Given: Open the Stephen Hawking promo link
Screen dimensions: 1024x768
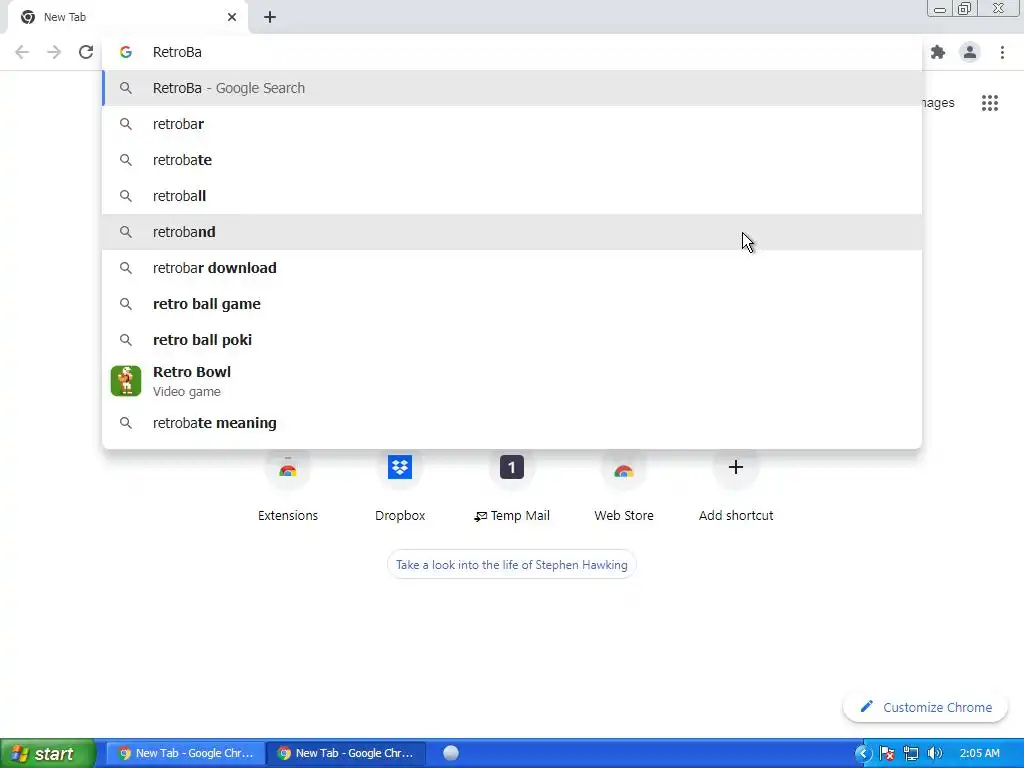Looking at the screenshot, I should (x=512, y=565).
